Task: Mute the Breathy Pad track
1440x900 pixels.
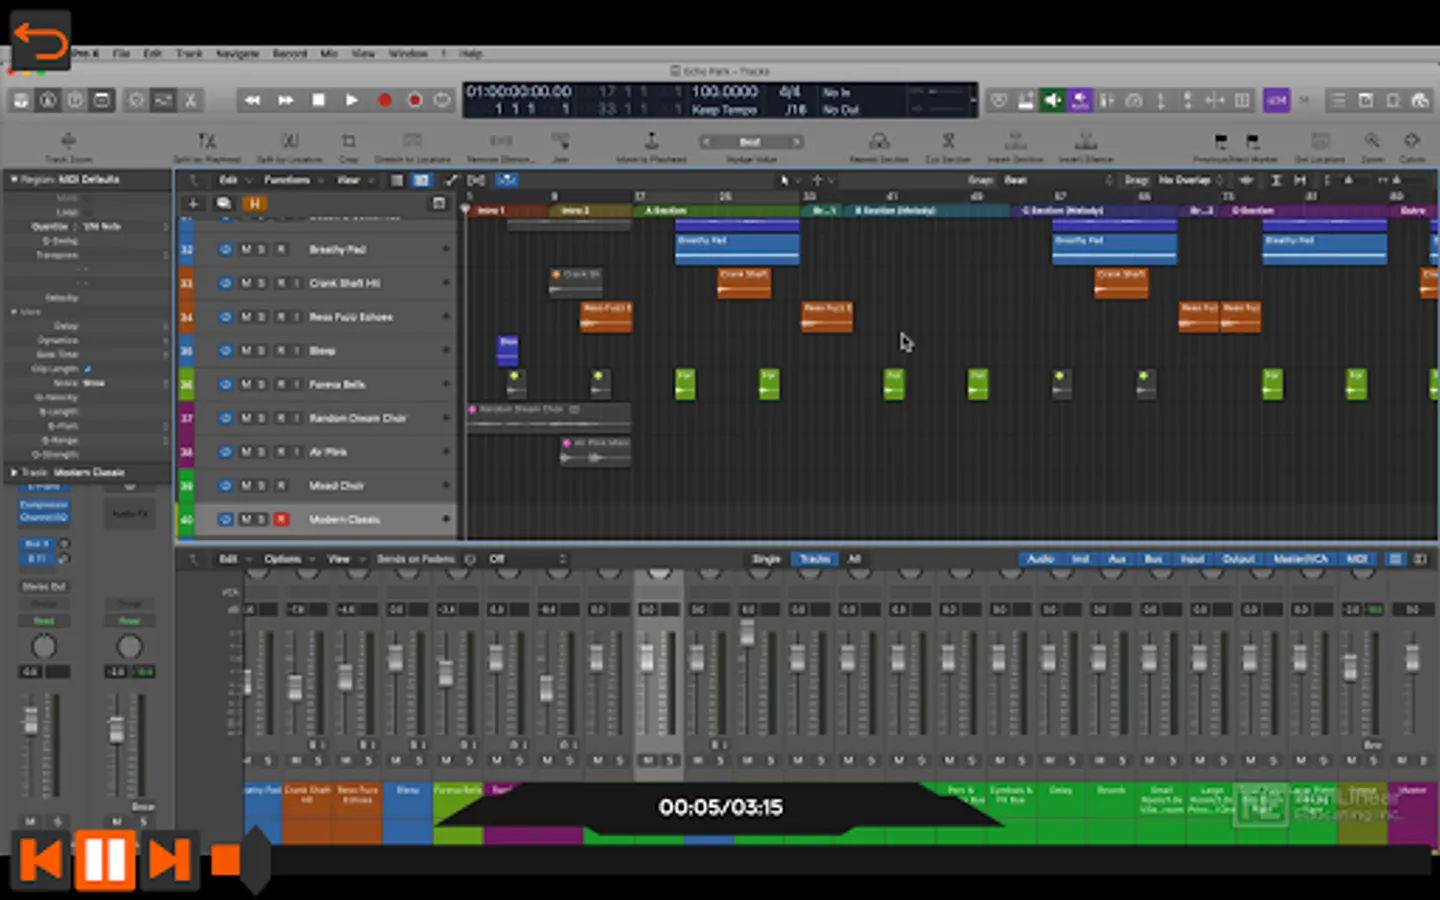Action: 246,249
